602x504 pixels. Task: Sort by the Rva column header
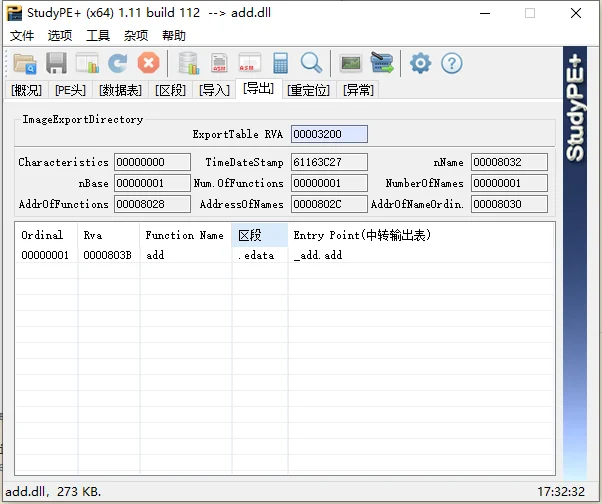(x=109, y=235)
